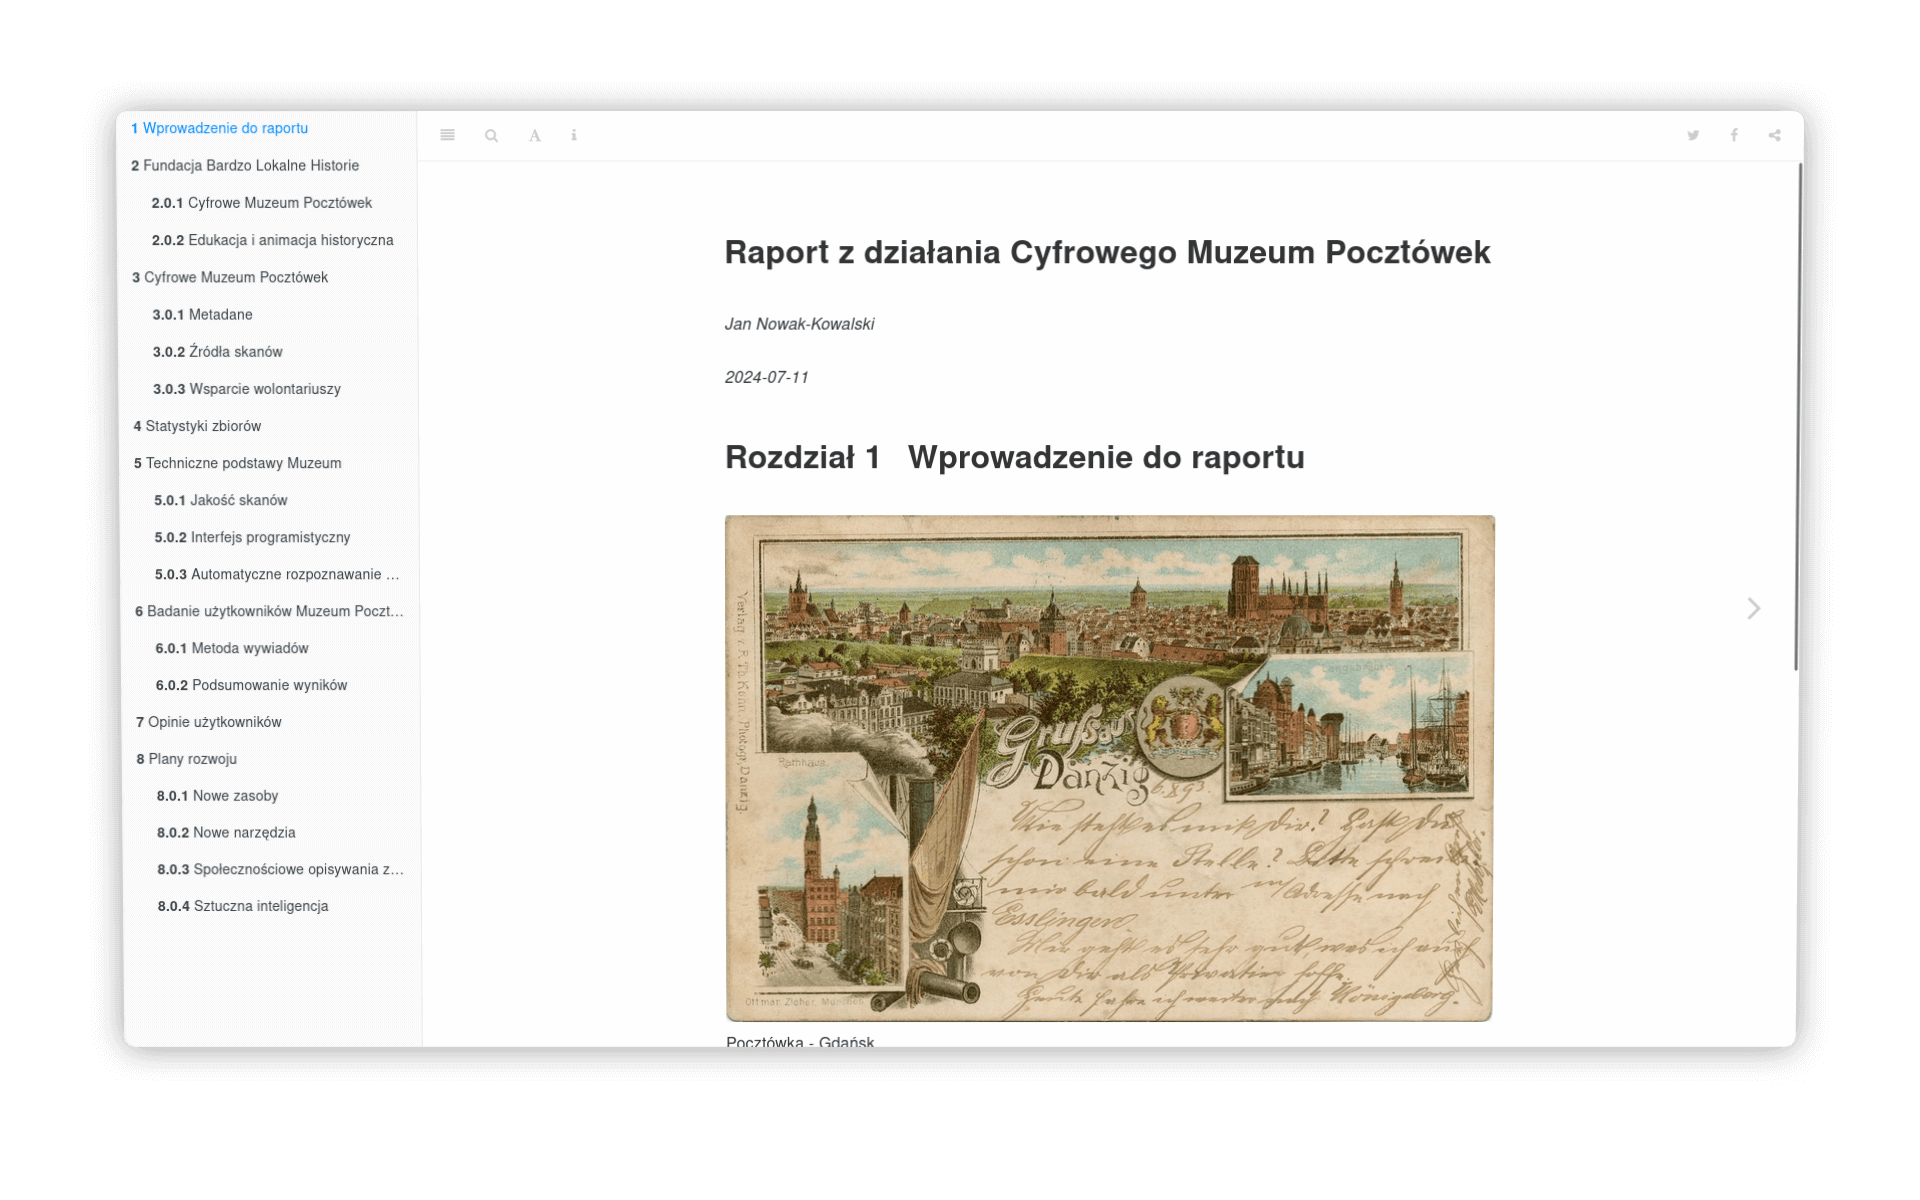Select 6.0.2 Podsumowanie wyników
The height and width of the screenshot is (1200, 1920).
251,685
